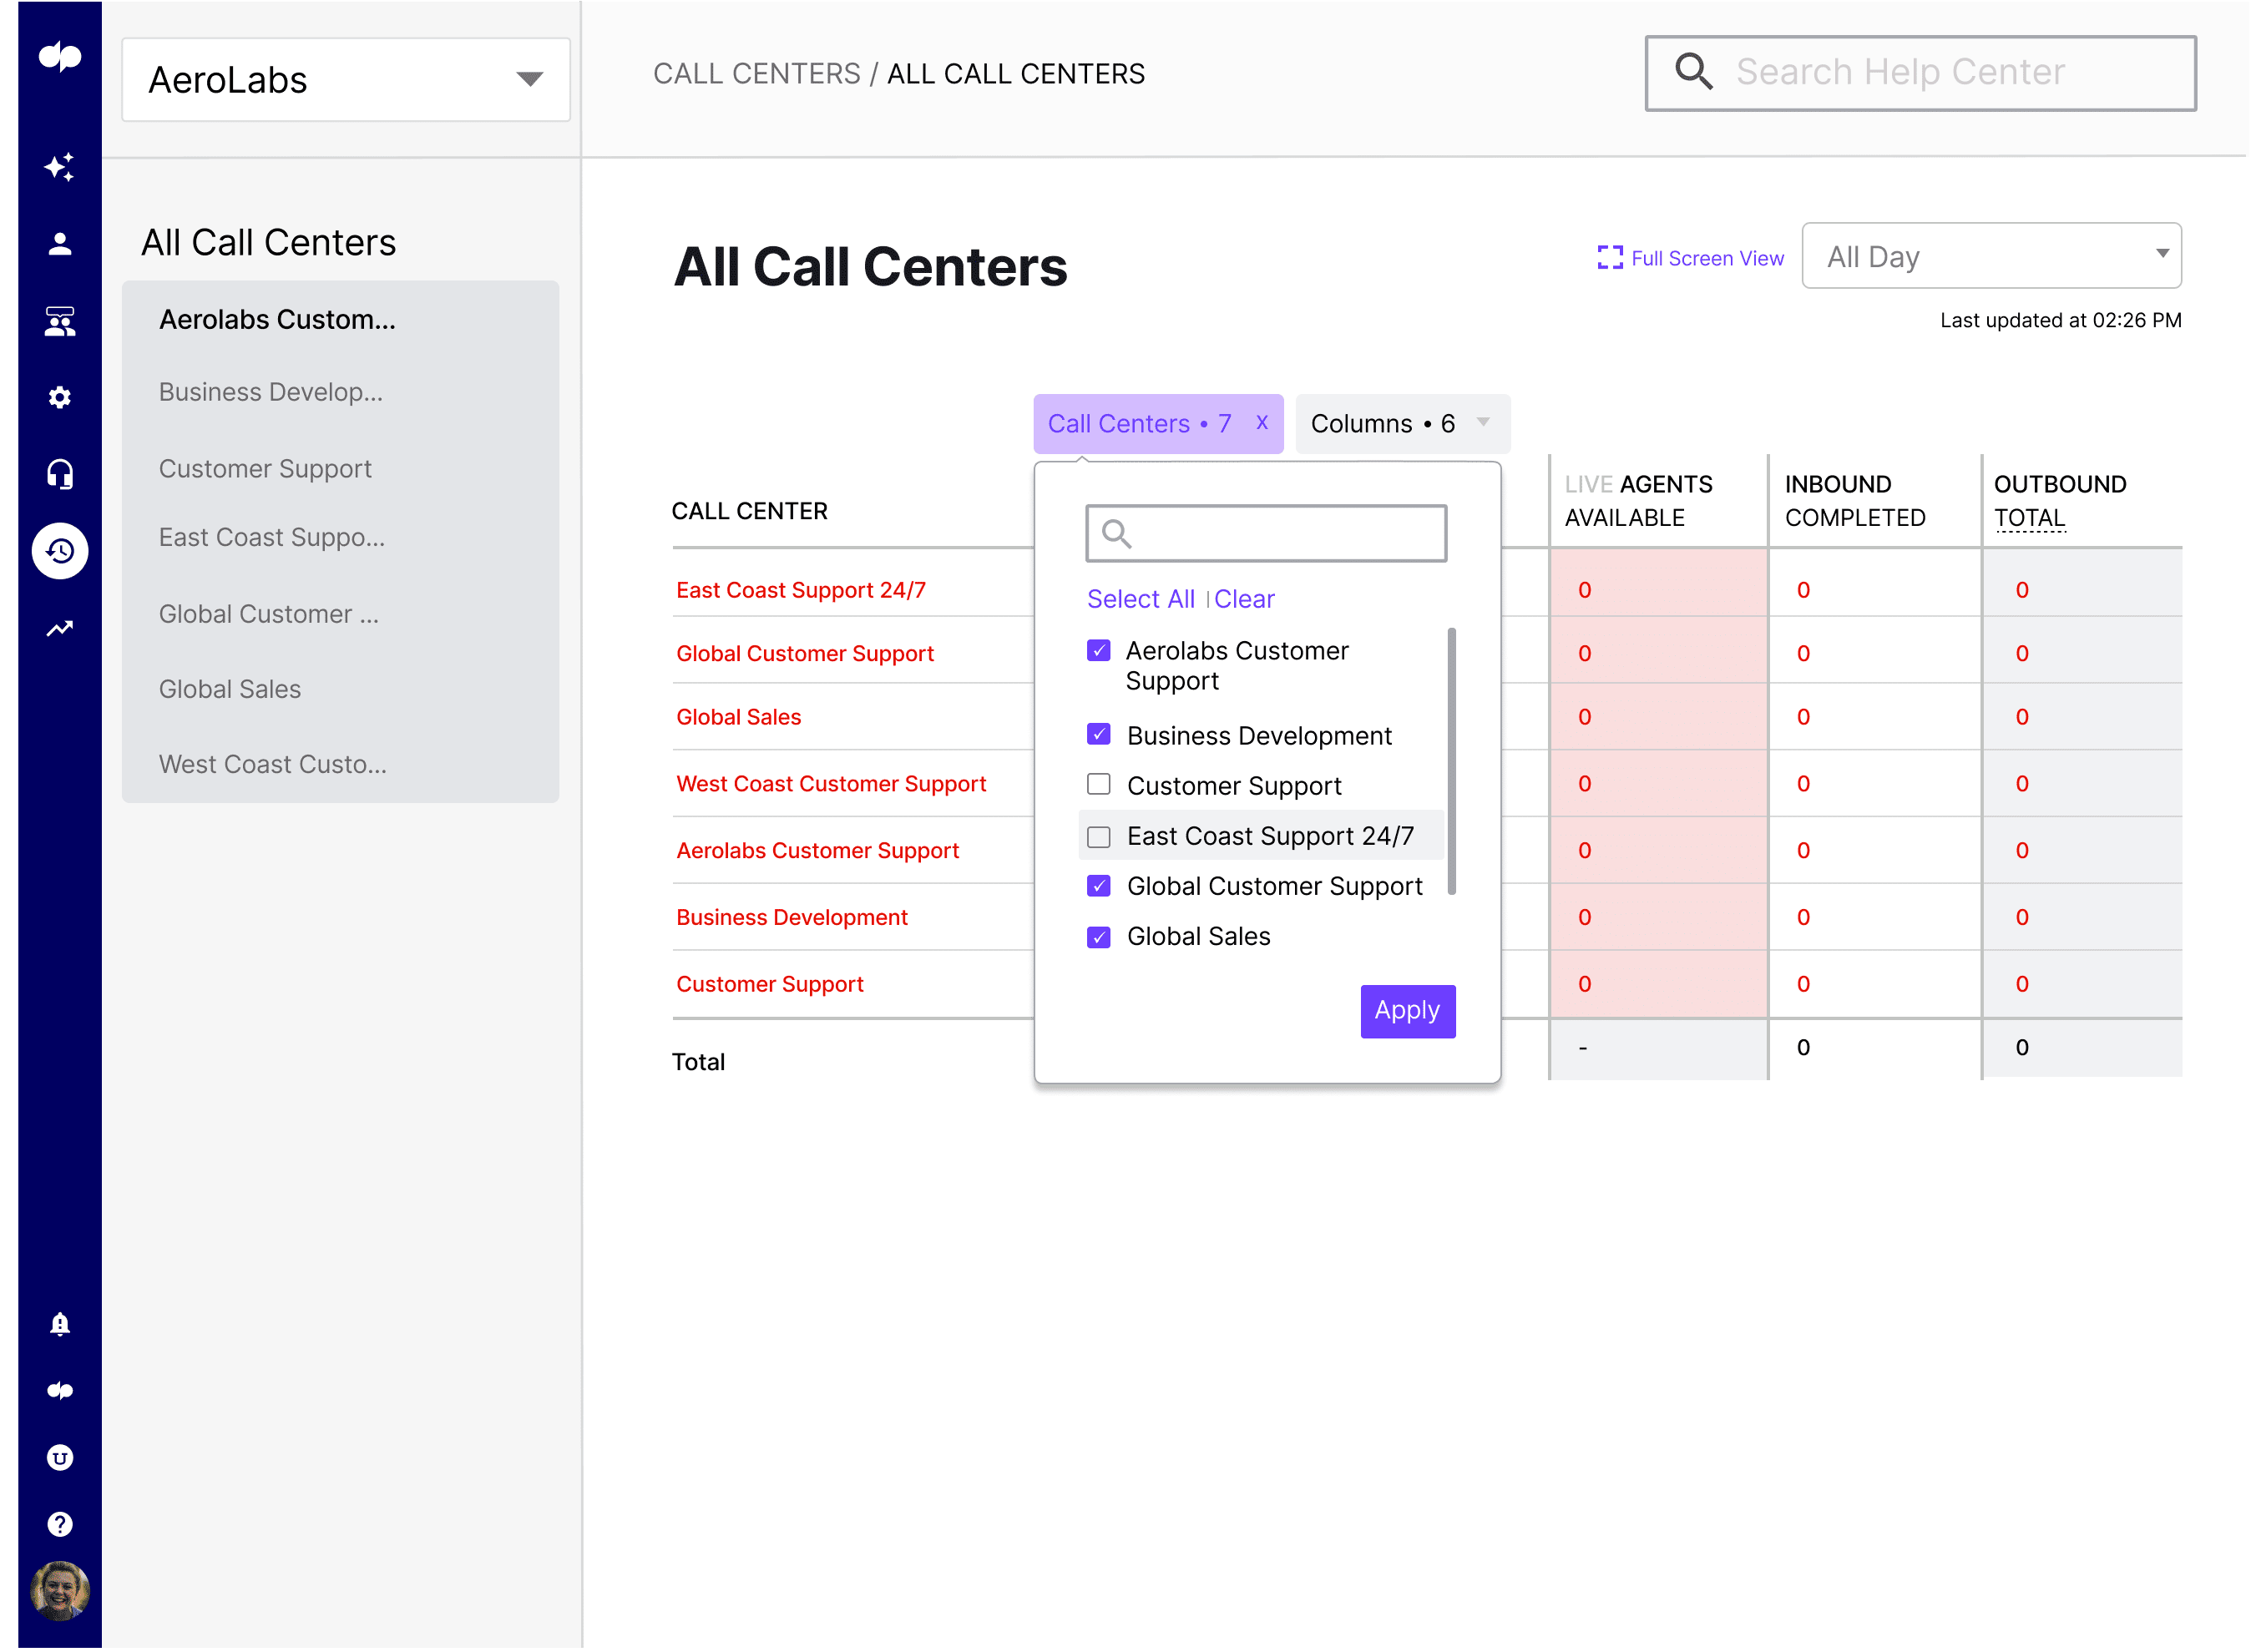Select the call center headset icon
Viewport: 2251px width, 1652px height.
(x=60, y=474)
